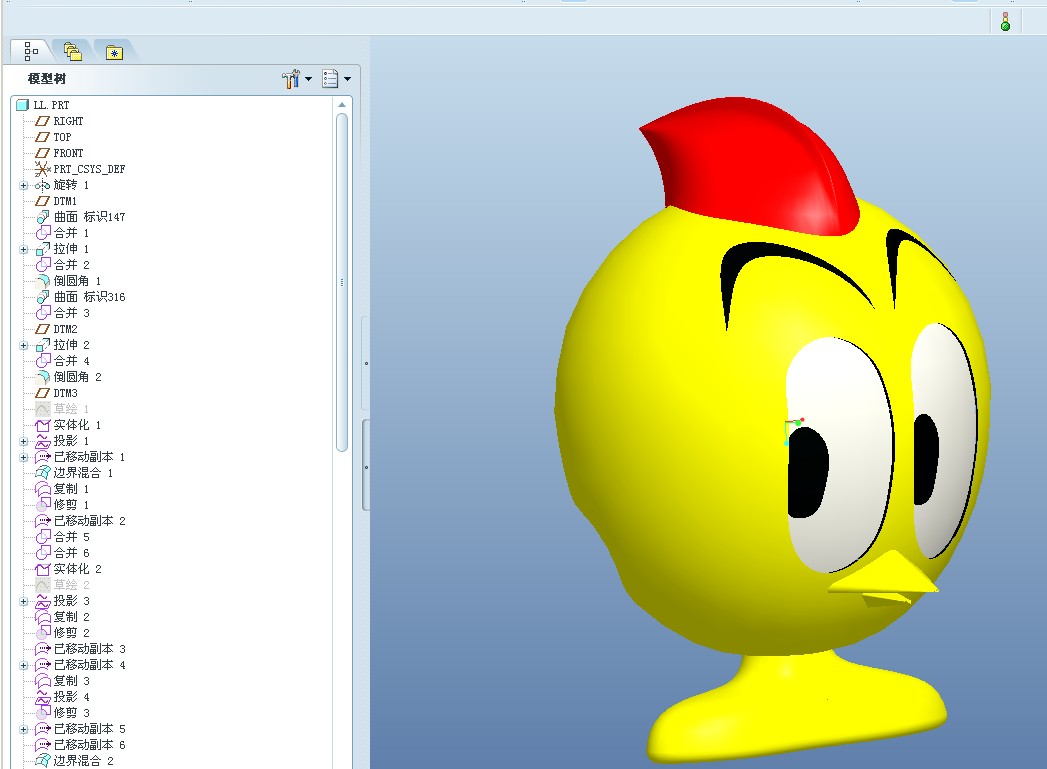The image size is (1047, 769).
Task: Select the PRT_CSYS_DEF coordinate system
Action: [x=80, y=169]
